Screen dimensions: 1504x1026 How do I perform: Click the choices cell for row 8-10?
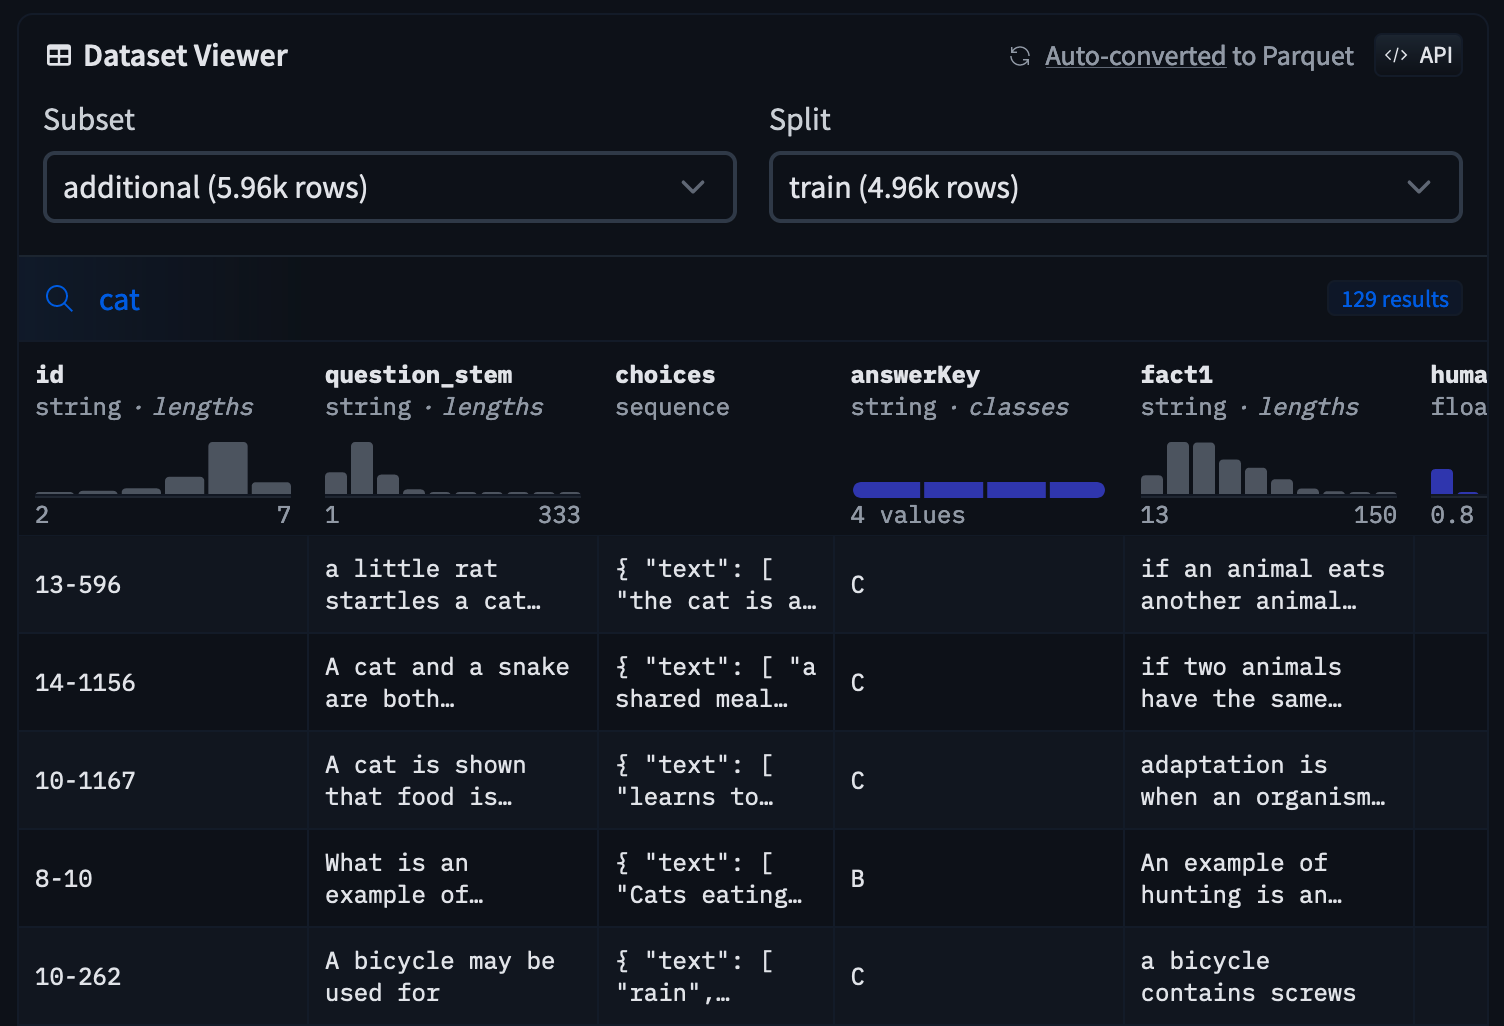click(x=714, y=879)
